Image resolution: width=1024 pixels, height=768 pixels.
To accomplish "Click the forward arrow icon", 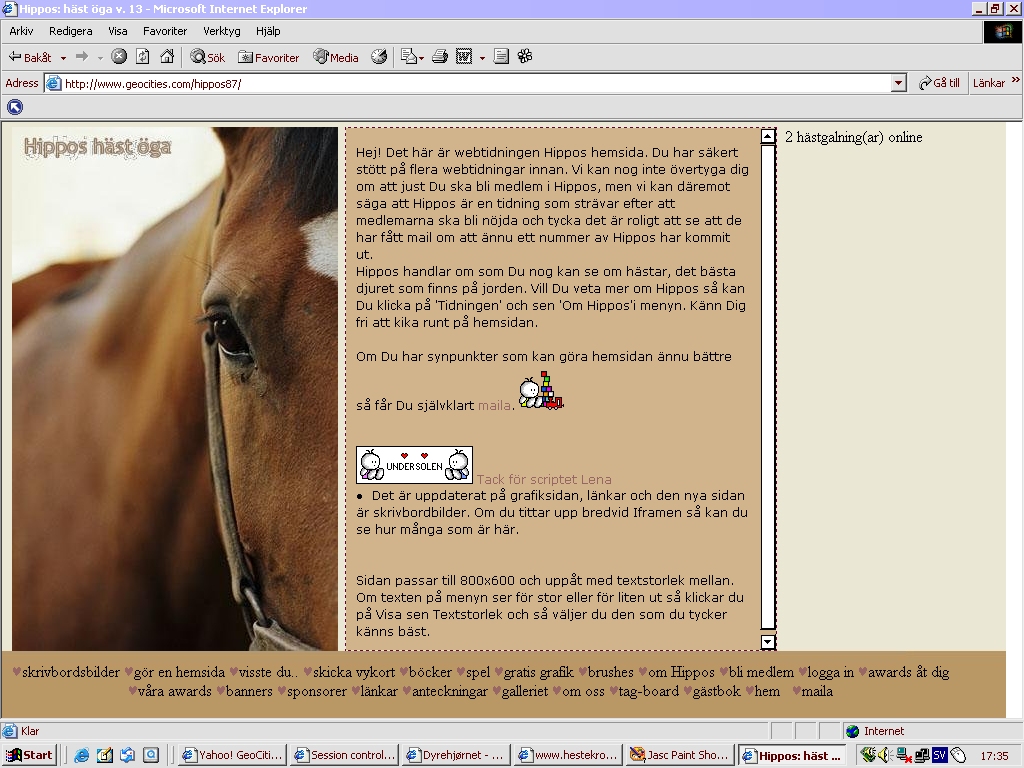I will (x=82, y=57).
